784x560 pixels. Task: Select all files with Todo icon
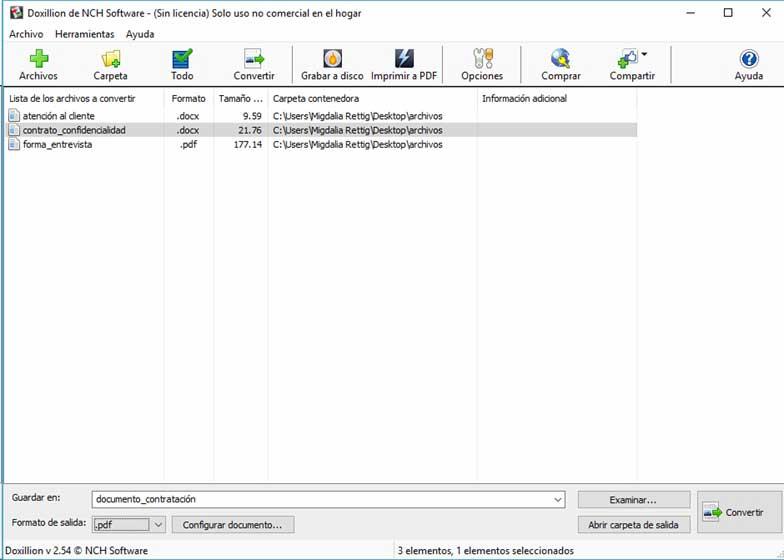[x=182, y=58]
